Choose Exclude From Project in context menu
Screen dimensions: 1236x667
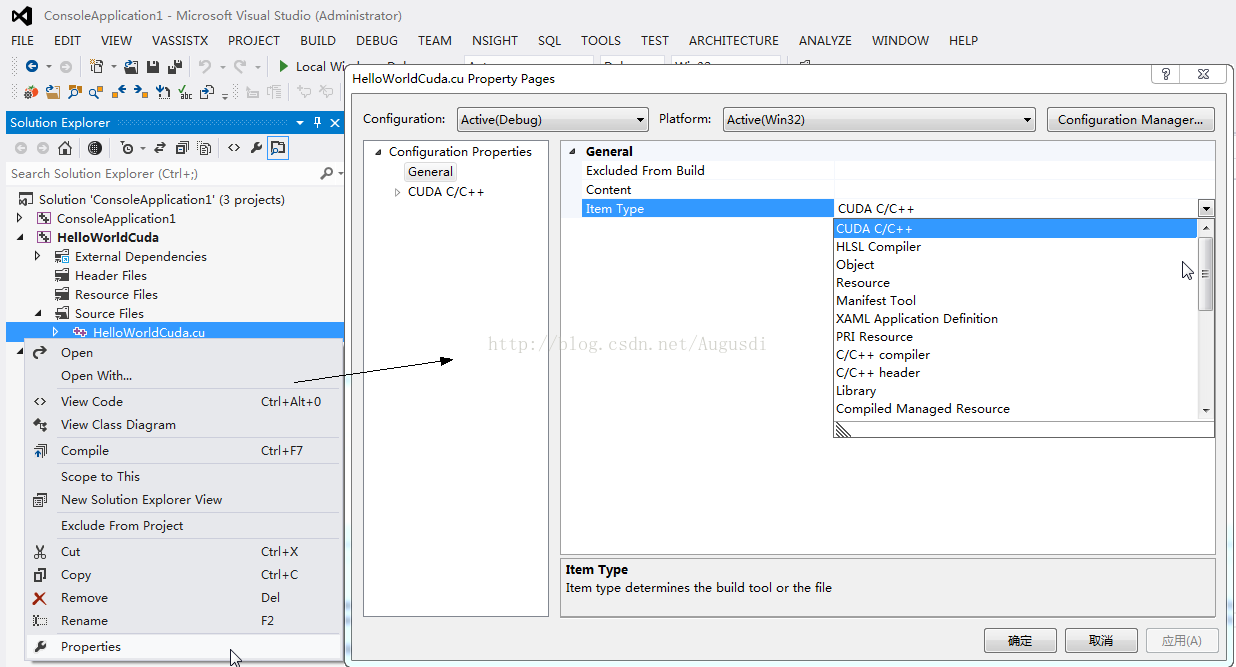point(184,525)
